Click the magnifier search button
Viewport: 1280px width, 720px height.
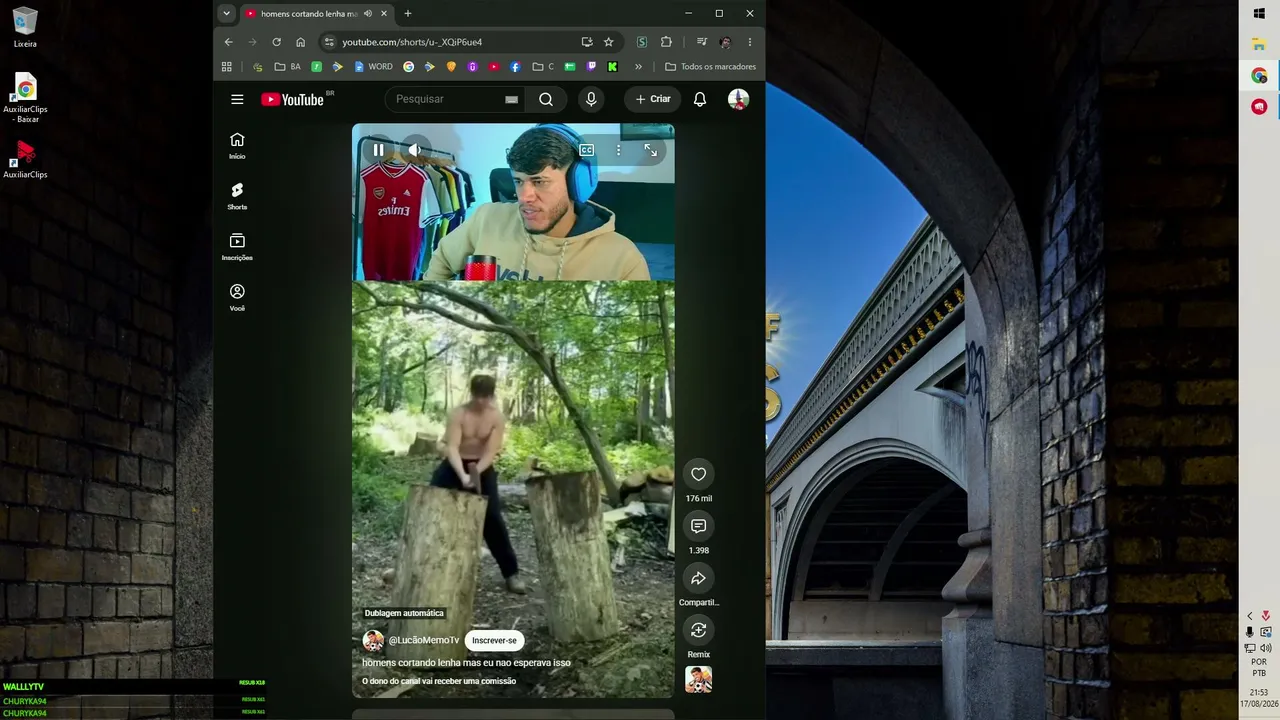click(x=546, y=99)
